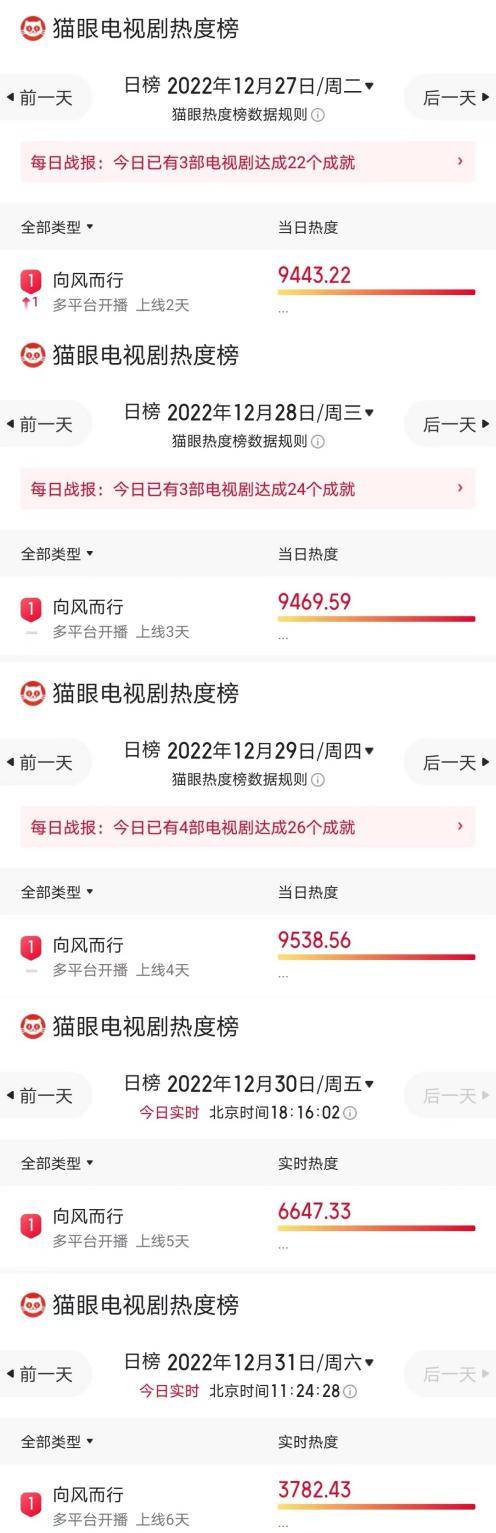Open the info icon beside the Dec 28 data rules

pos(318,441)
